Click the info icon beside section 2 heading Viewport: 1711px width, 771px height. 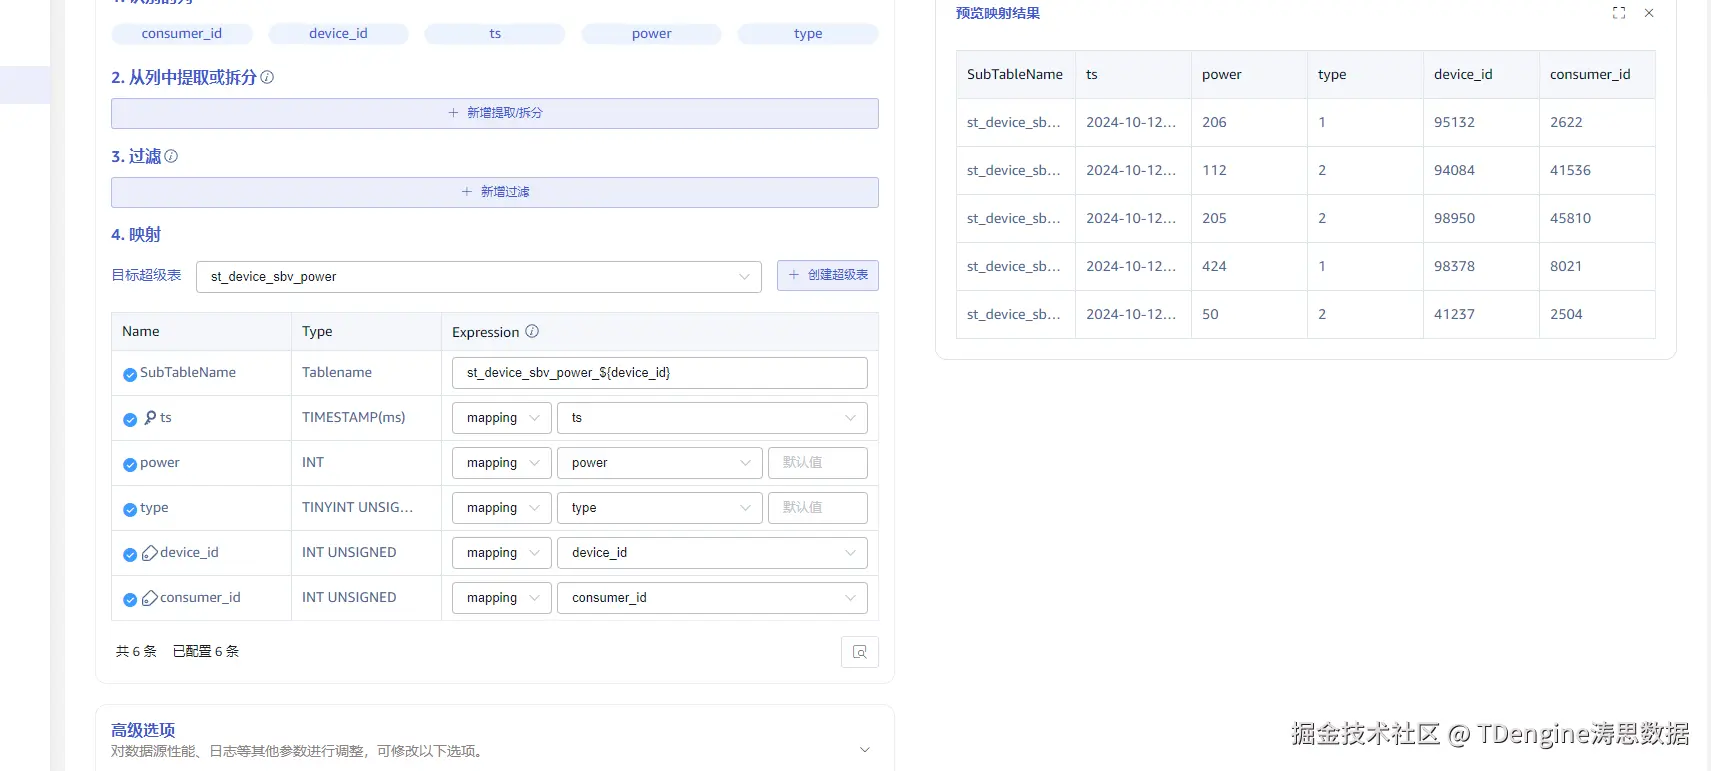pyautogui.click(x=267, y=77)
